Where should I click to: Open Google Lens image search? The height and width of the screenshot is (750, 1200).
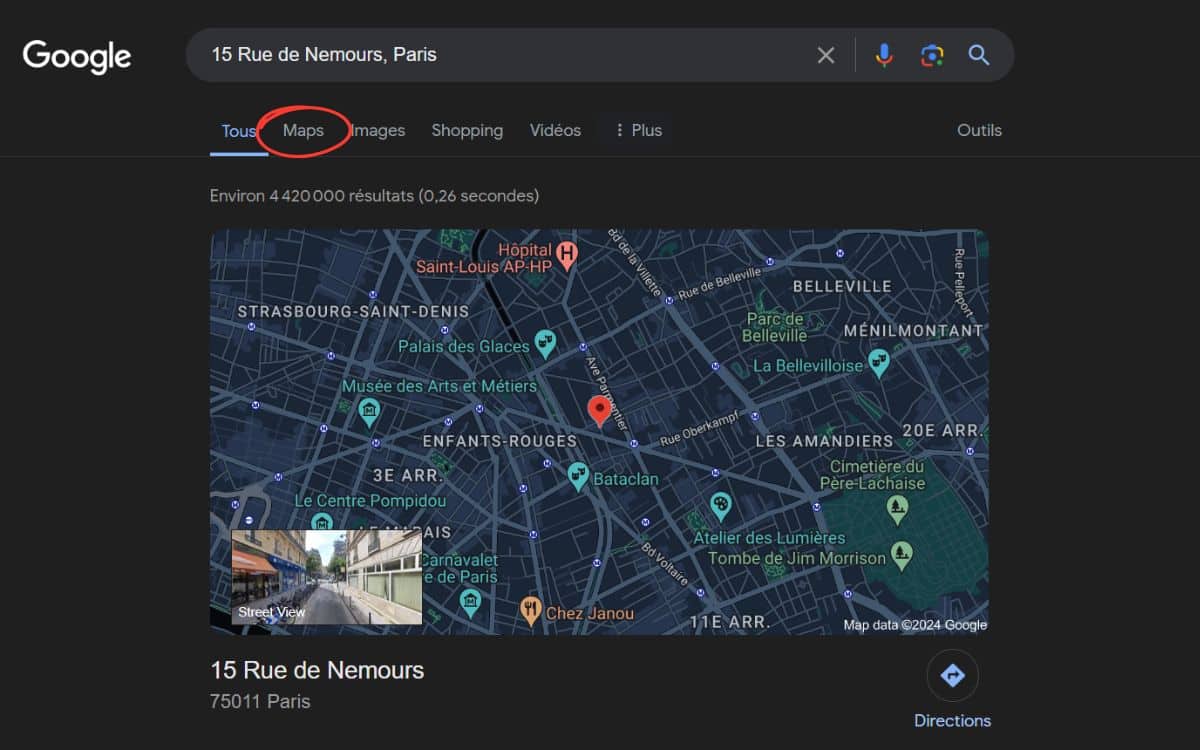(x=932, y=55)
